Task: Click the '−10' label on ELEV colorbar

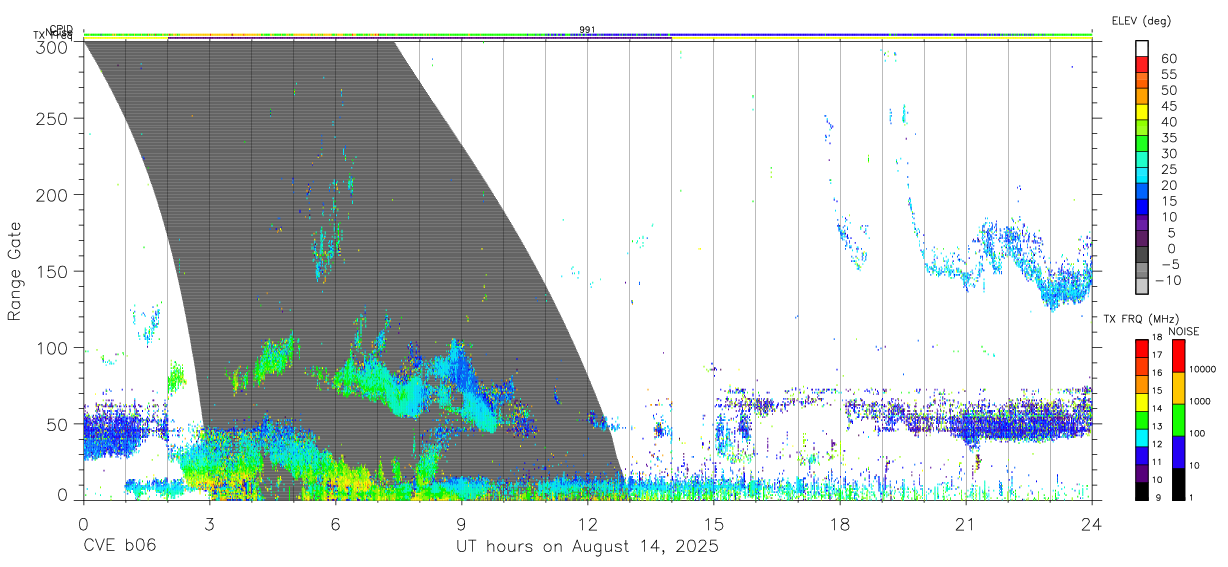Action: [x=1169, y=281]
